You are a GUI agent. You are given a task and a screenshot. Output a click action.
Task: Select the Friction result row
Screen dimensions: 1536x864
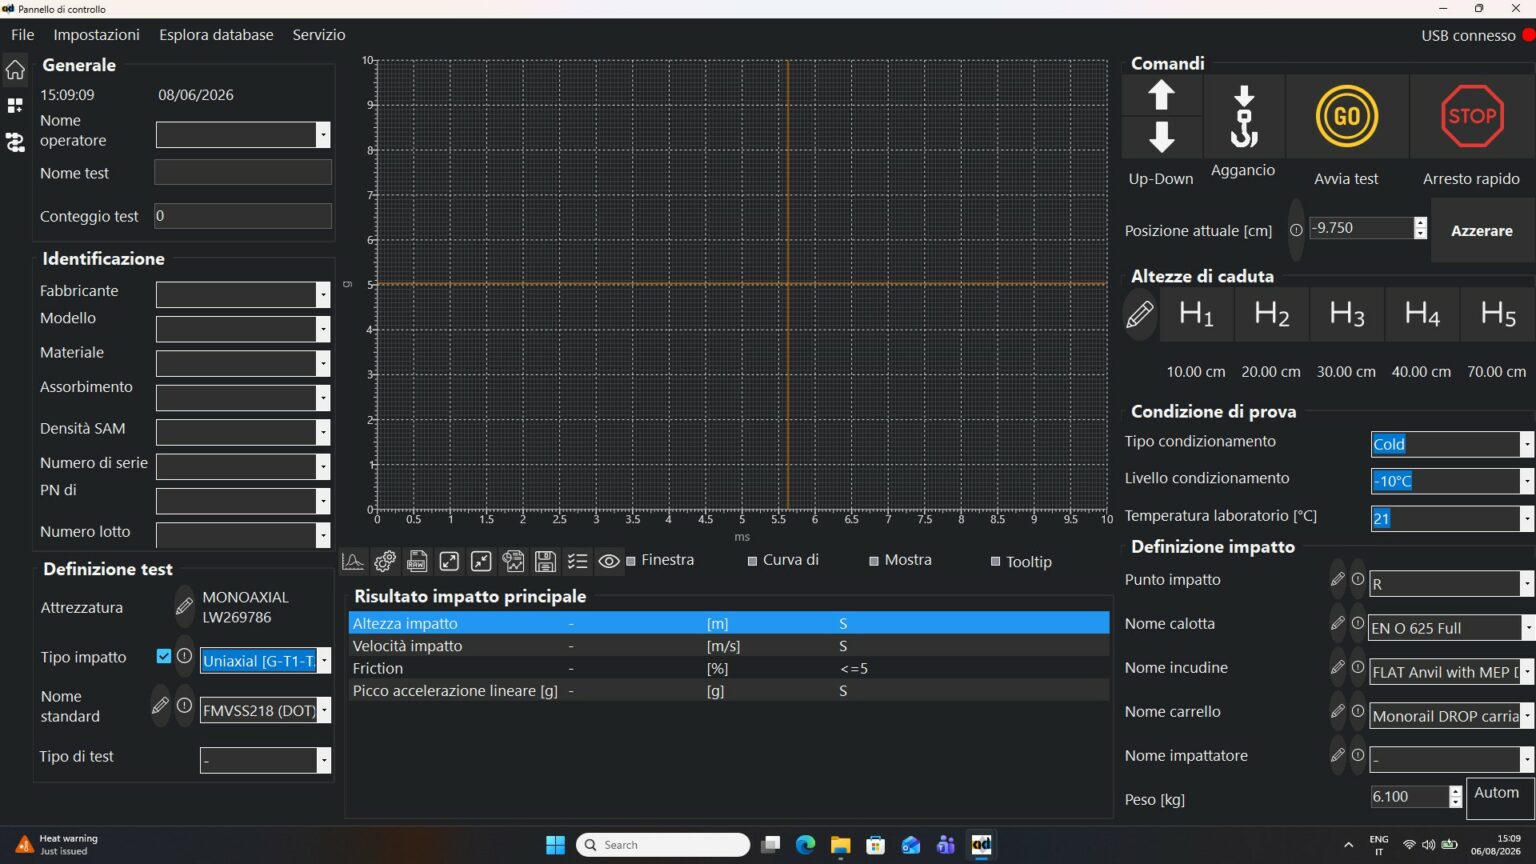(x=729, y=668)
